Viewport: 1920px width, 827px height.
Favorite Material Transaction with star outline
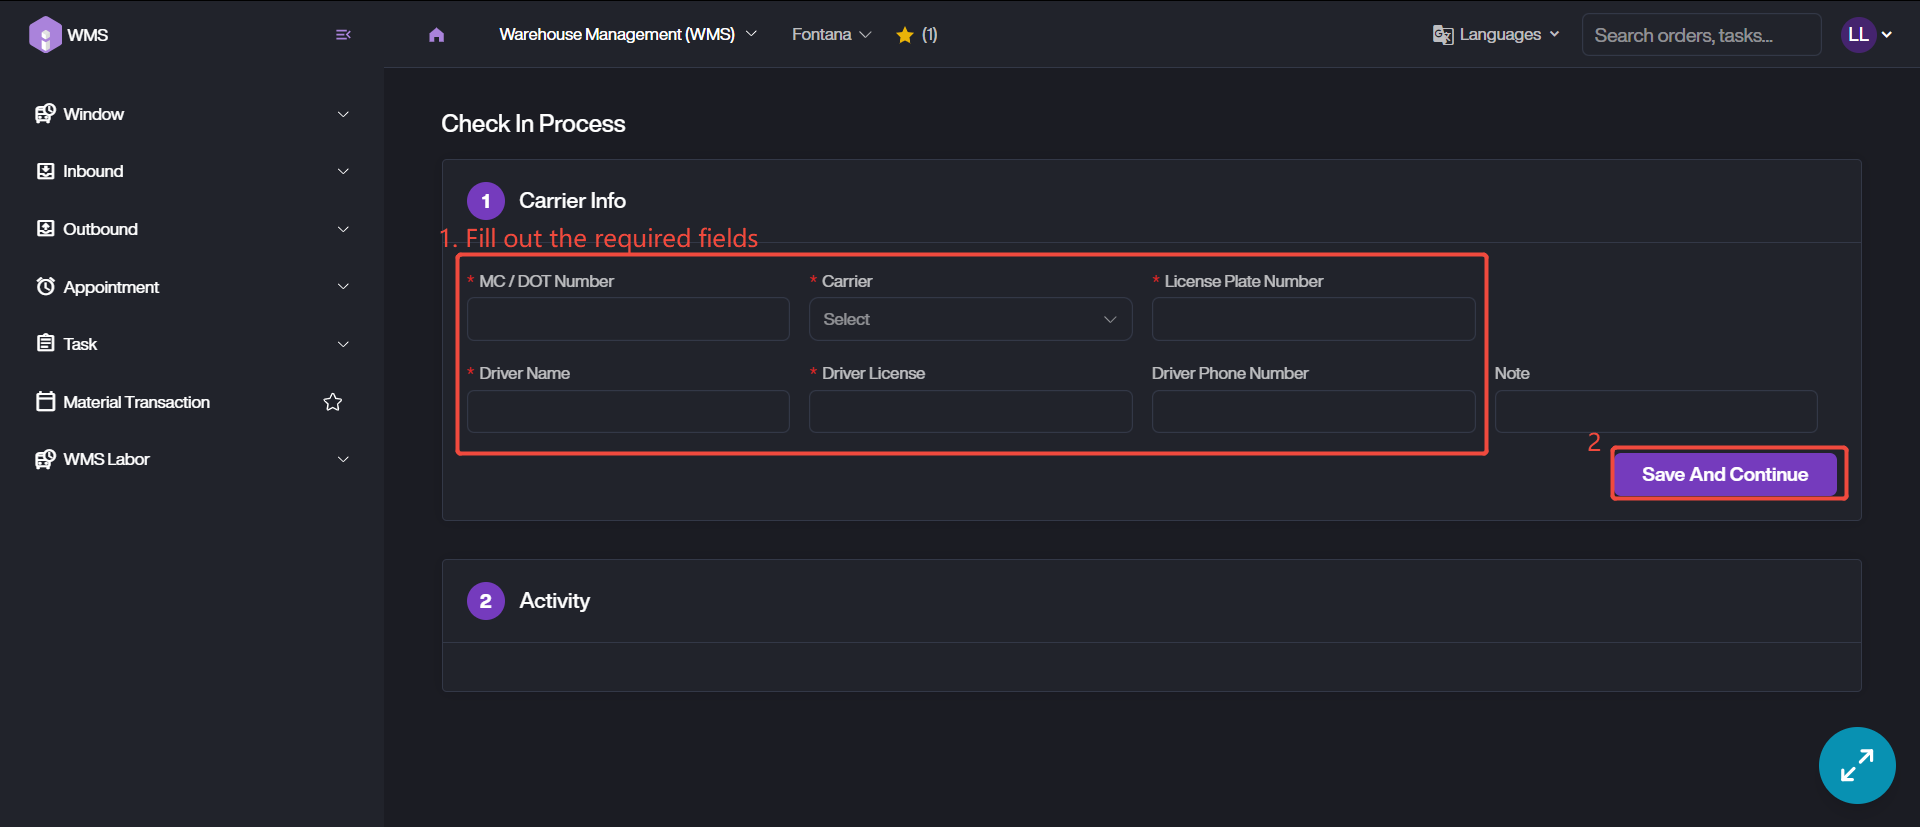tap(333, 402)
